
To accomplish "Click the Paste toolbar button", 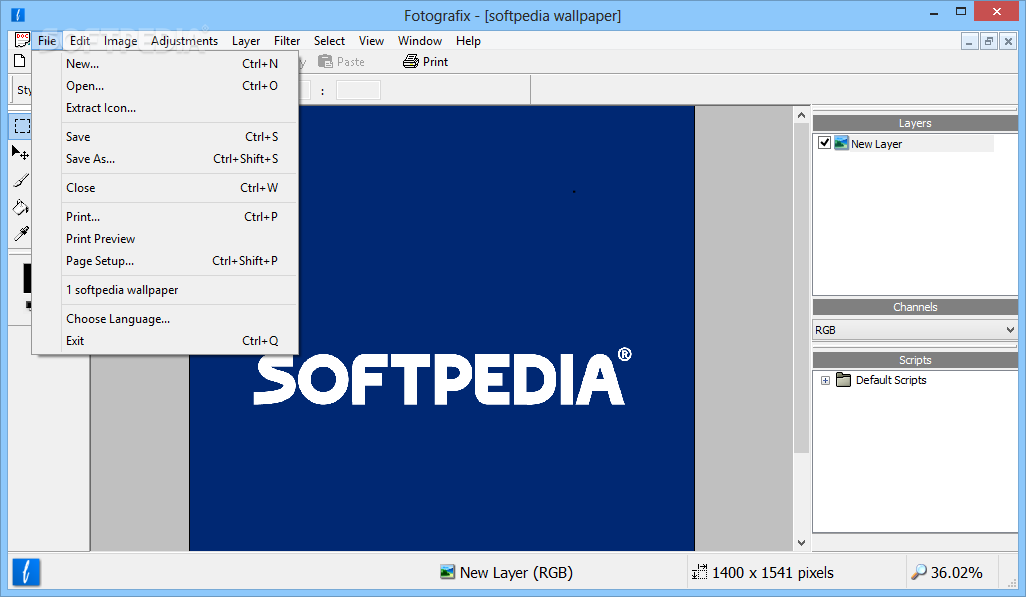I will point(342,62).
